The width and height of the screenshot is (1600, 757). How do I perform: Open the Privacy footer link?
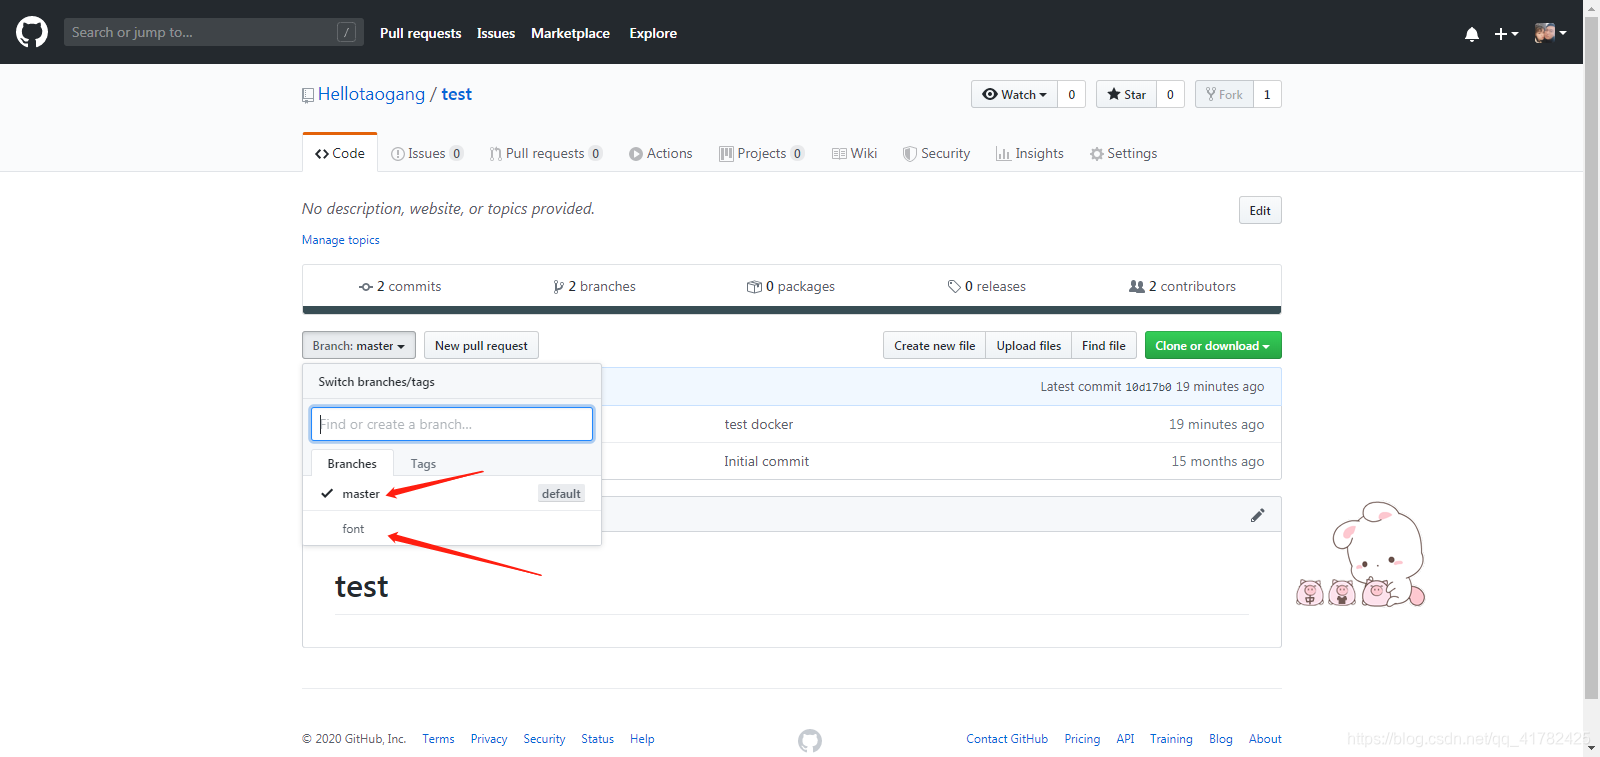pos(489,739)
